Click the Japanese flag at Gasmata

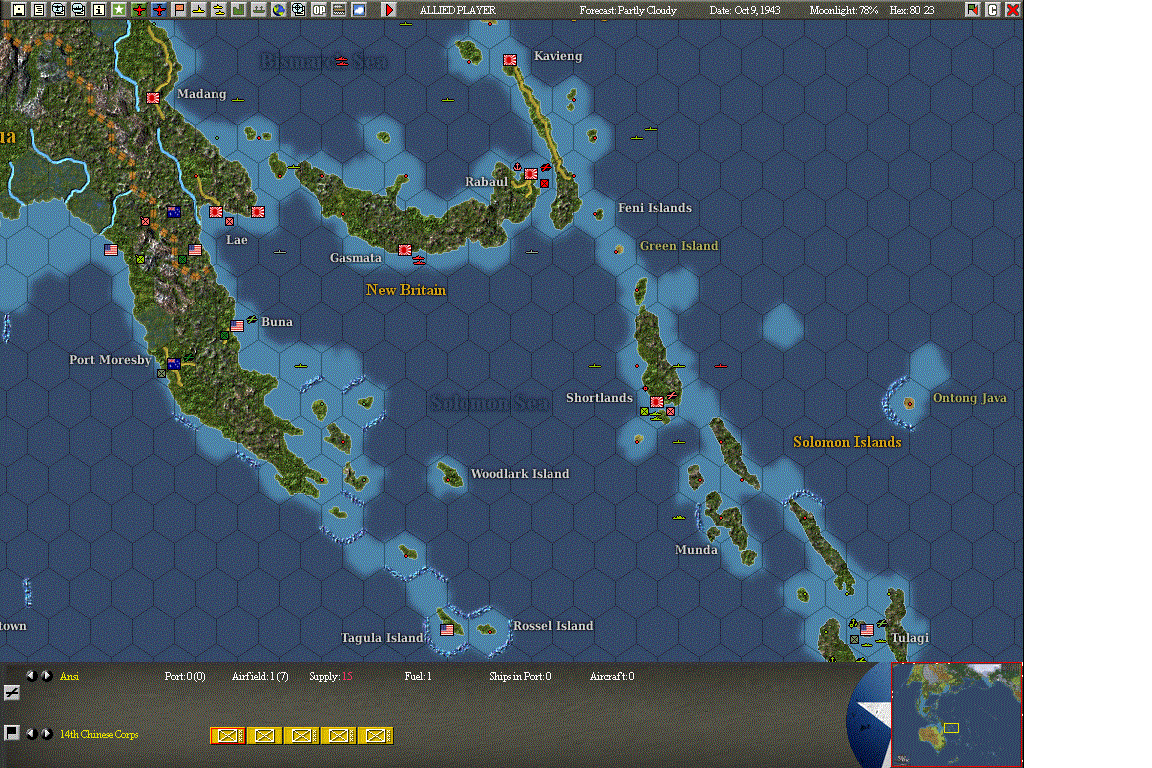tap(404, 250)
